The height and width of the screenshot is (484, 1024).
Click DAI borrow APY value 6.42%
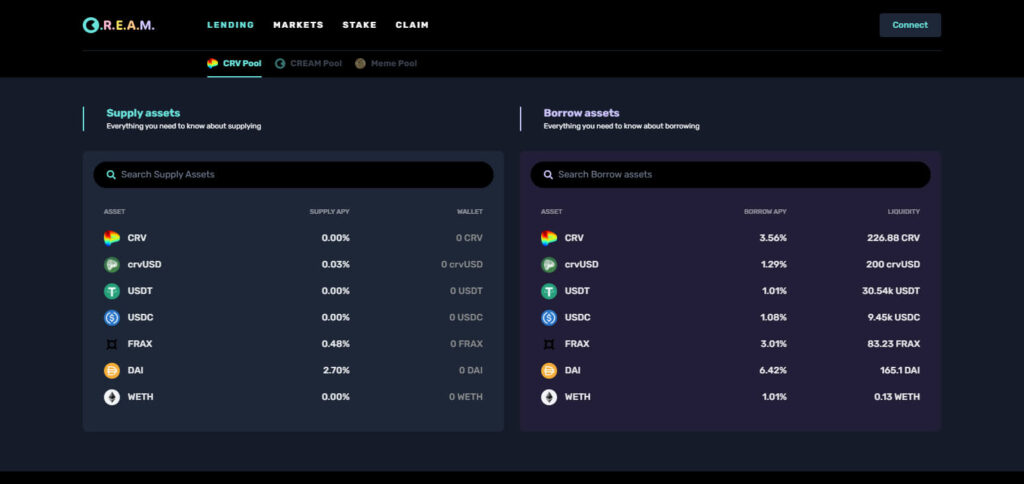(x=773, y=370)
